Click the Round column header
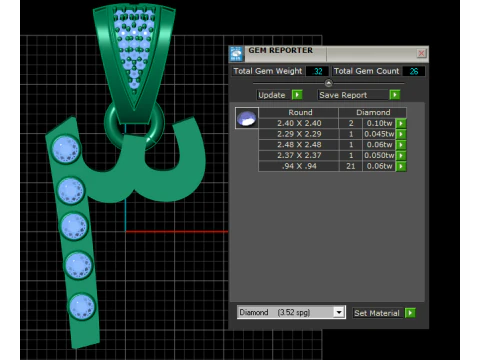The height and width of the screenshot is (360, 480). [299, 112]
